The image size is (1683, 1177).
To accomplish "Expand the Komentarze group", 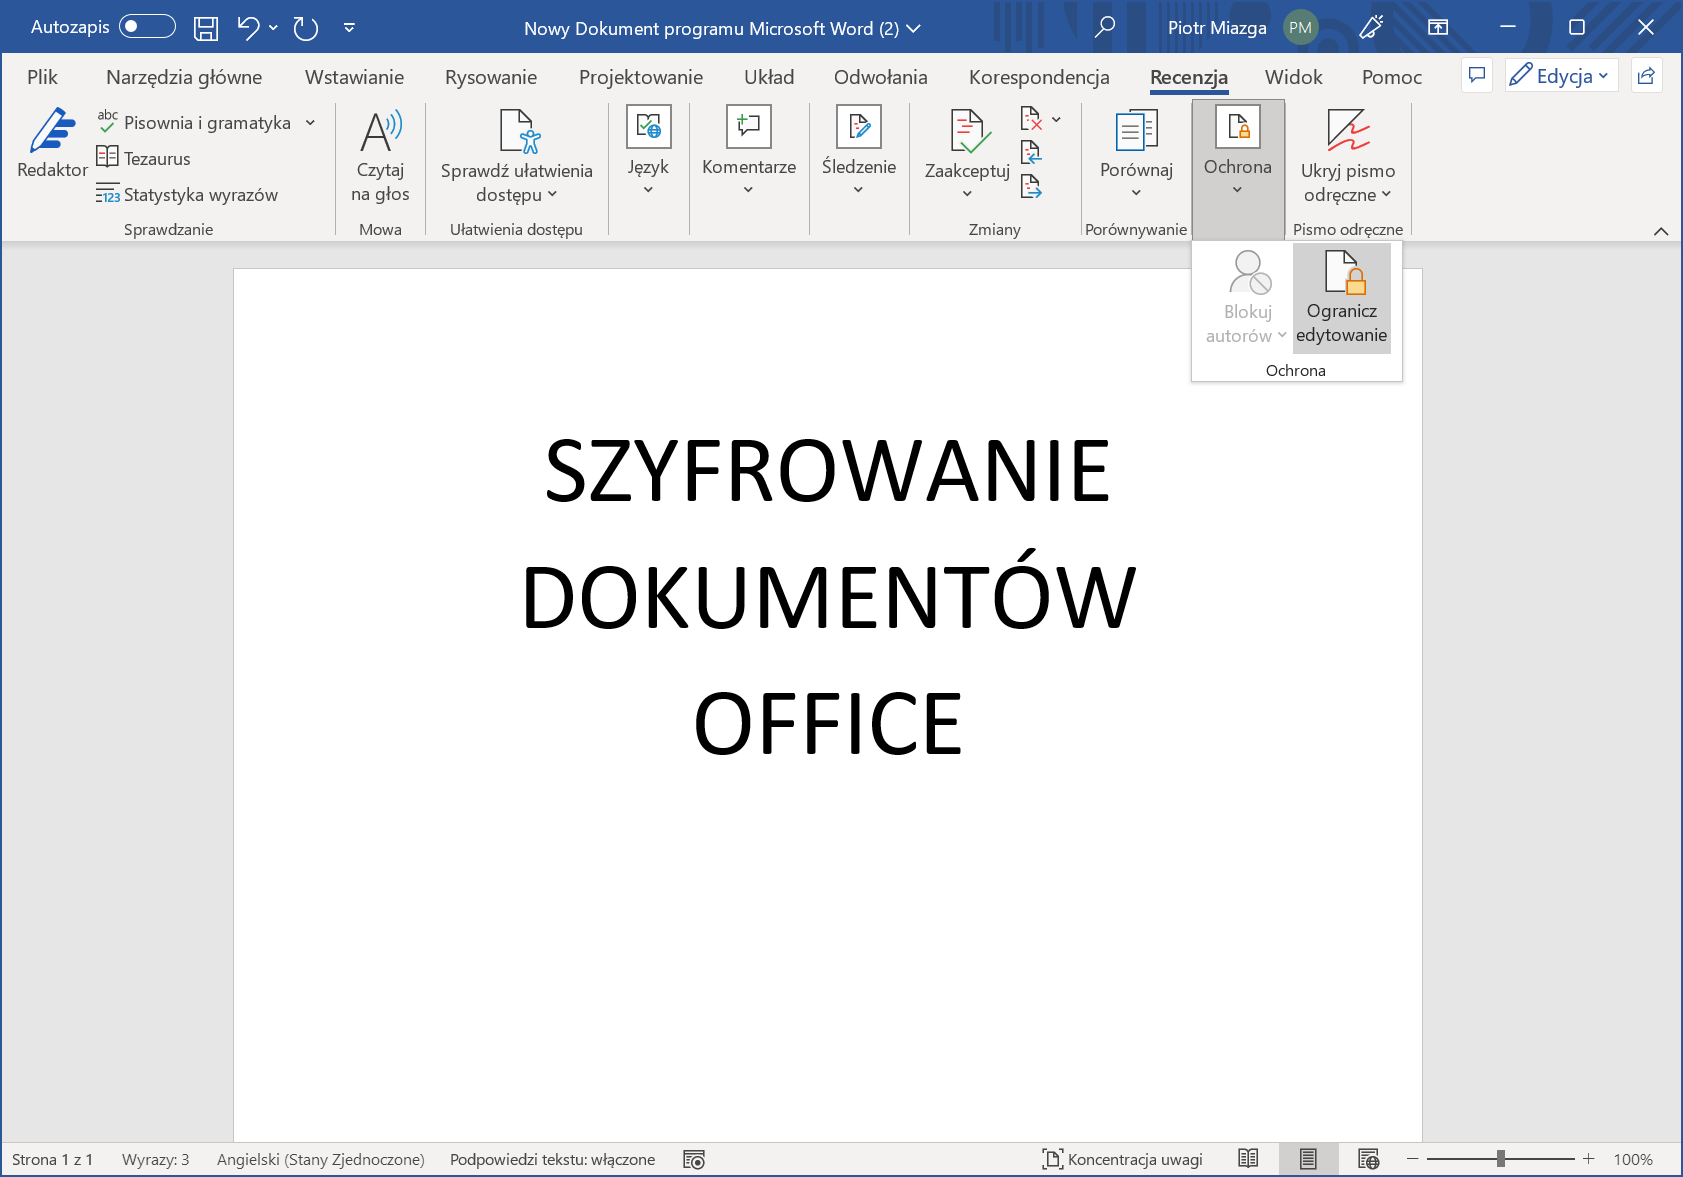I will point(749,150).
